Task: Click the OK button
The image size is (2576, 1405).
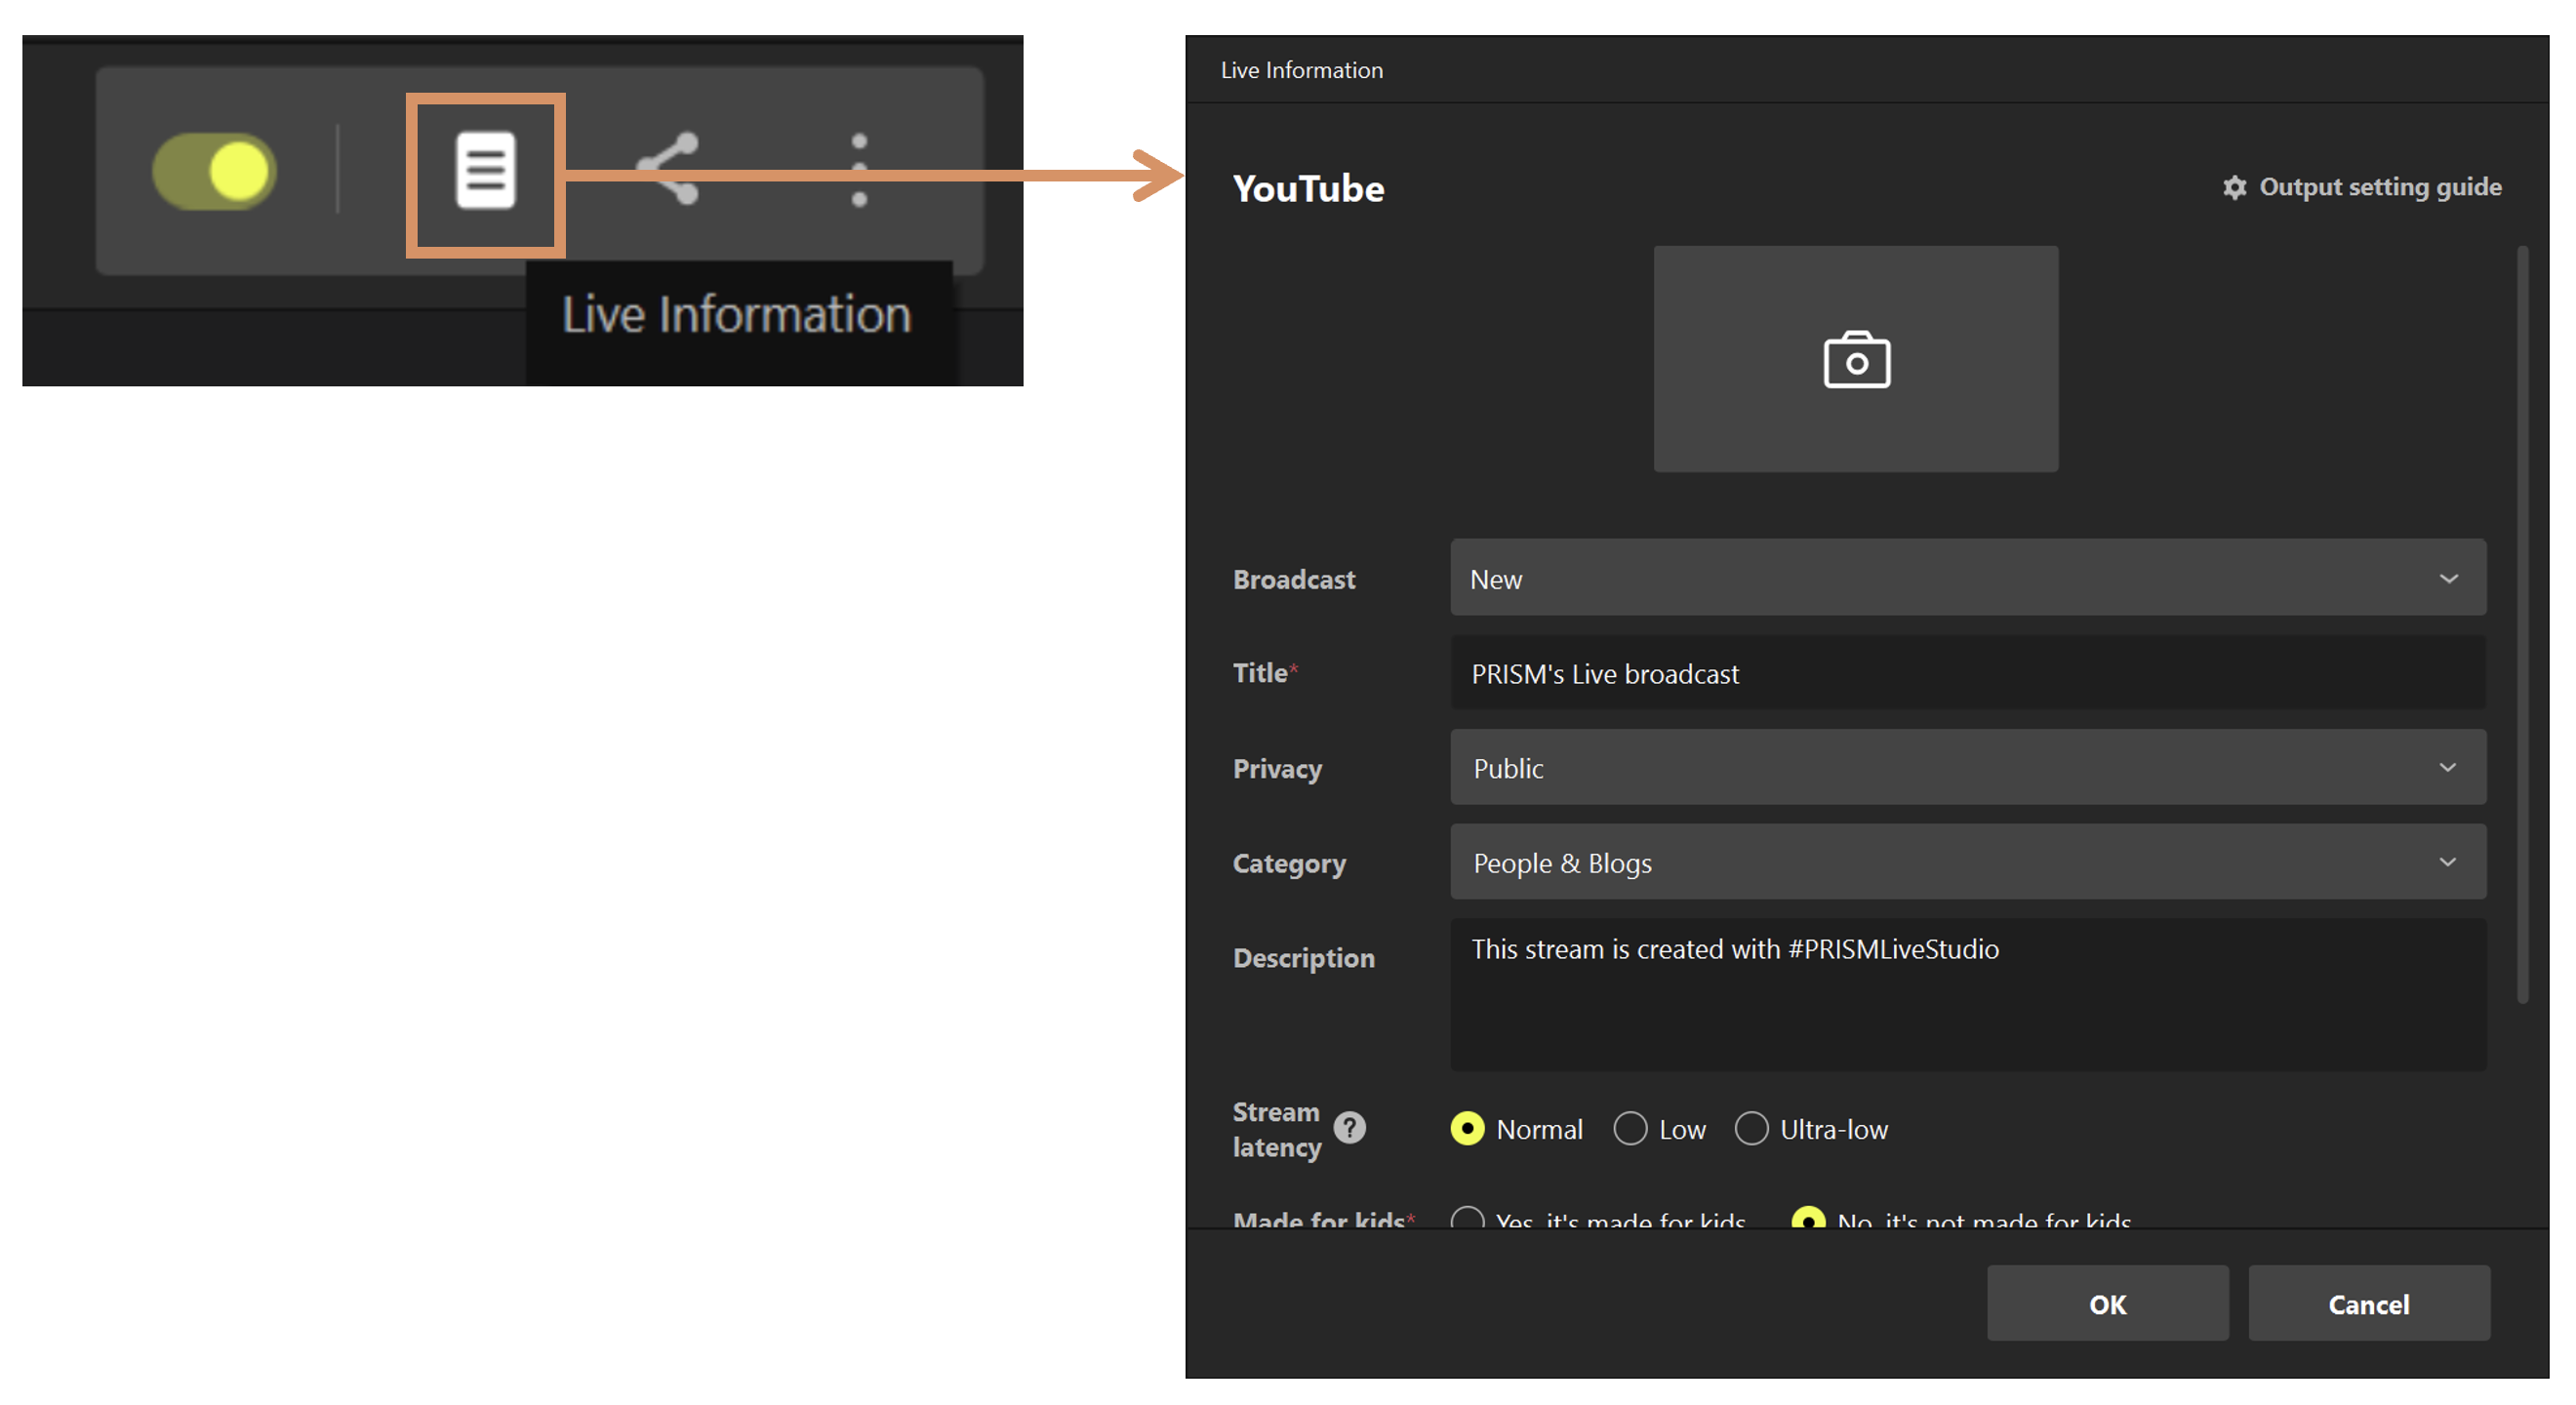Action: point(2107,1303)
